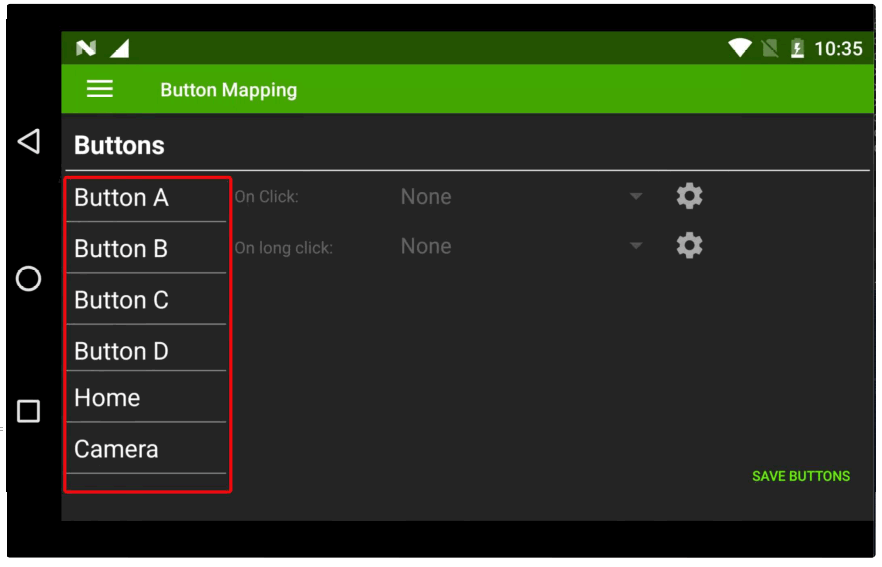Click the Buttons section heading
This screenshot has height=567, width=882.
coord(119,145)
